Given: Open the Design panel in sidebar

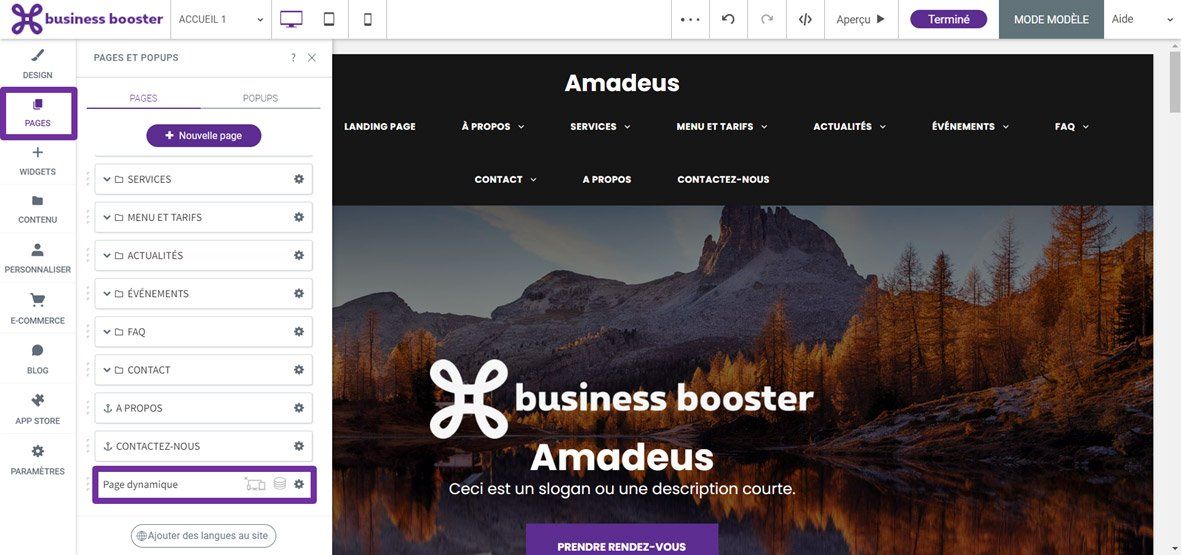Looking at the screenshot, I should tap(38, 64).
